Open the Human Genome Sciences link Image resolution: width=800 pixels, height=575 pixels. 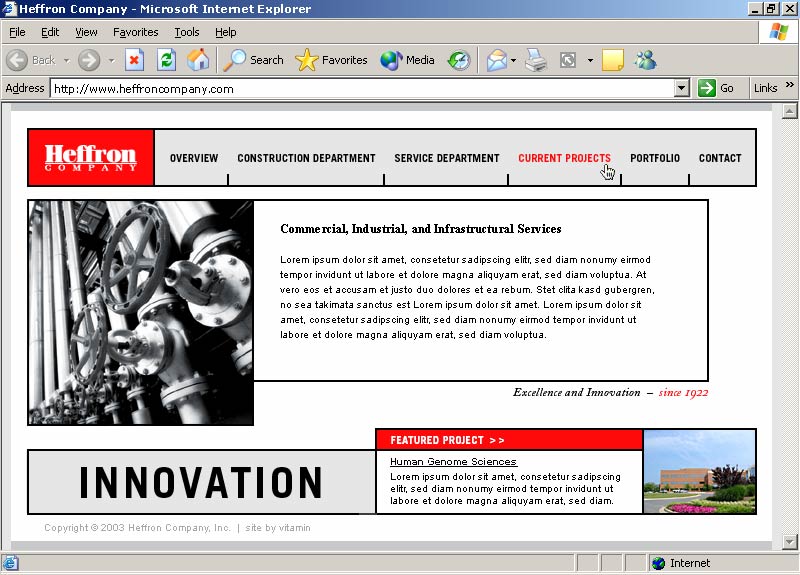point(453,462)
